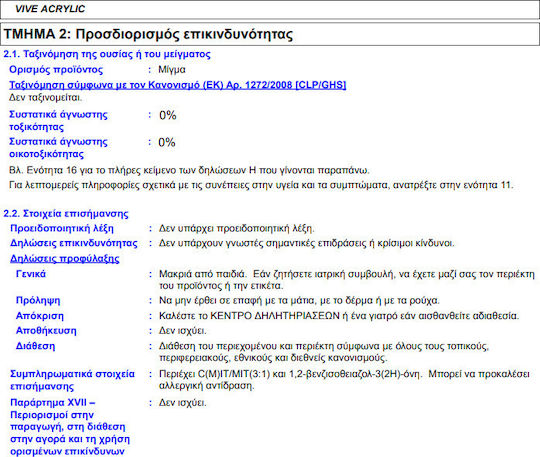This screenshot has width=540, height=457.
Task: Click the Βλ. Ενότητα 16 sentence
Action: coord(189,170)
